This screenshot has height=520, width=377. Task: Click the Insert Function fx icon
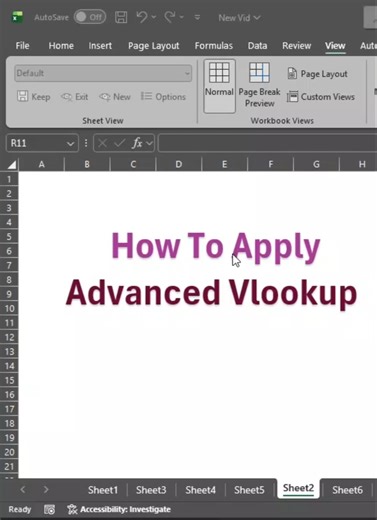(x=137, y=143)
